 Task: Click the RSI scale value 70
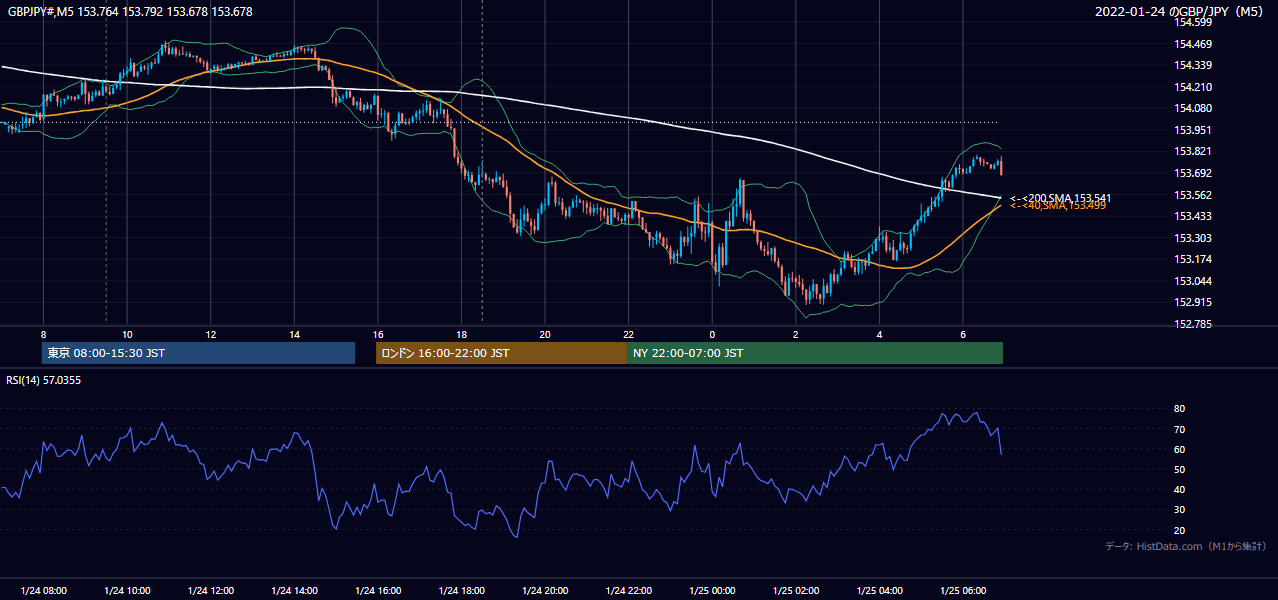pyautogui.click(x=1179, y=429)
